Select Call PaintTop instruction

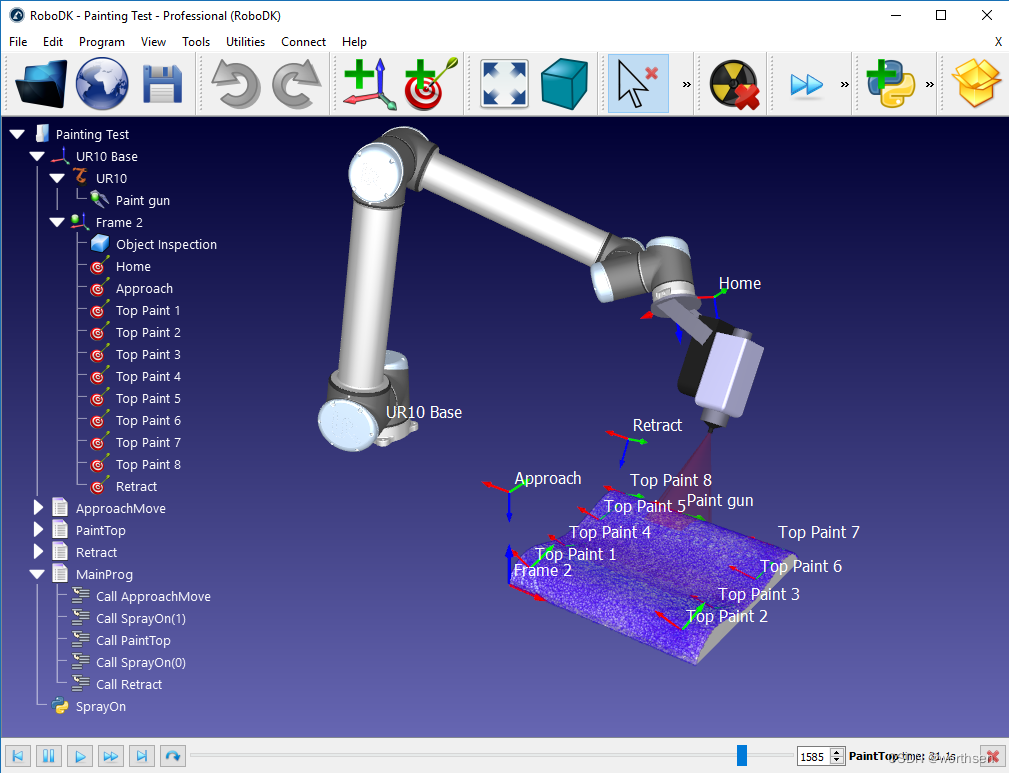point(133,640)
